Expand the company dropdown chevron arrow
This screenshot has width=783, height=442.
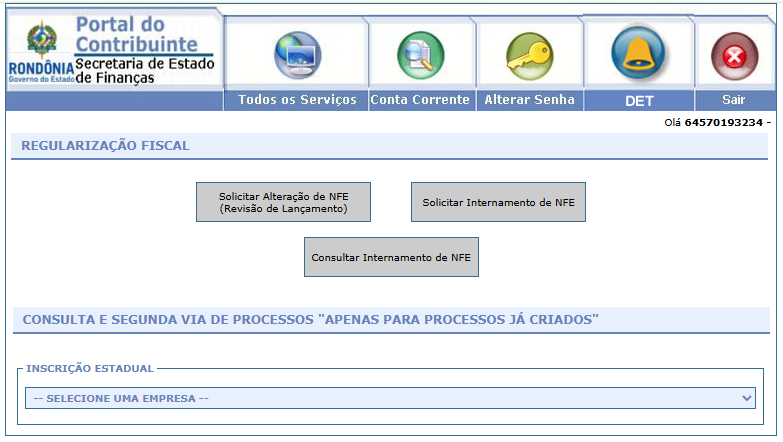(x=746, y=398)
